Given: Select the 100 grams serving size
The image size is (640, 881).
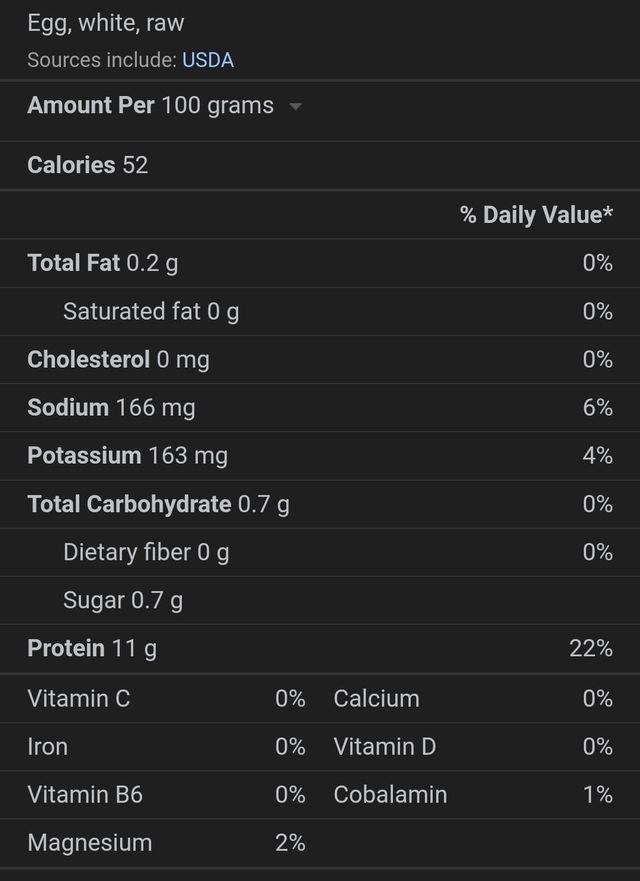Looking at the screenshot, I should click(217, 106).
